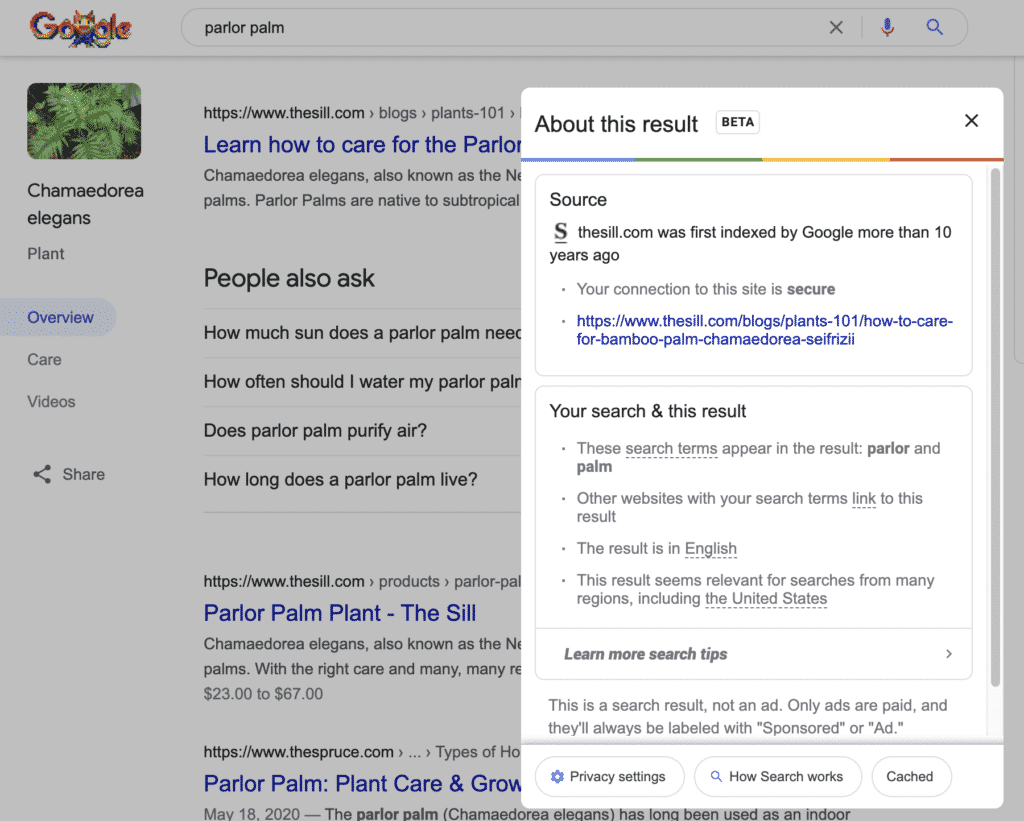Select the Overview tab in the sidebar
Image resolution: width=1024 pixels, height=821 pixels.
click(59, 317)
